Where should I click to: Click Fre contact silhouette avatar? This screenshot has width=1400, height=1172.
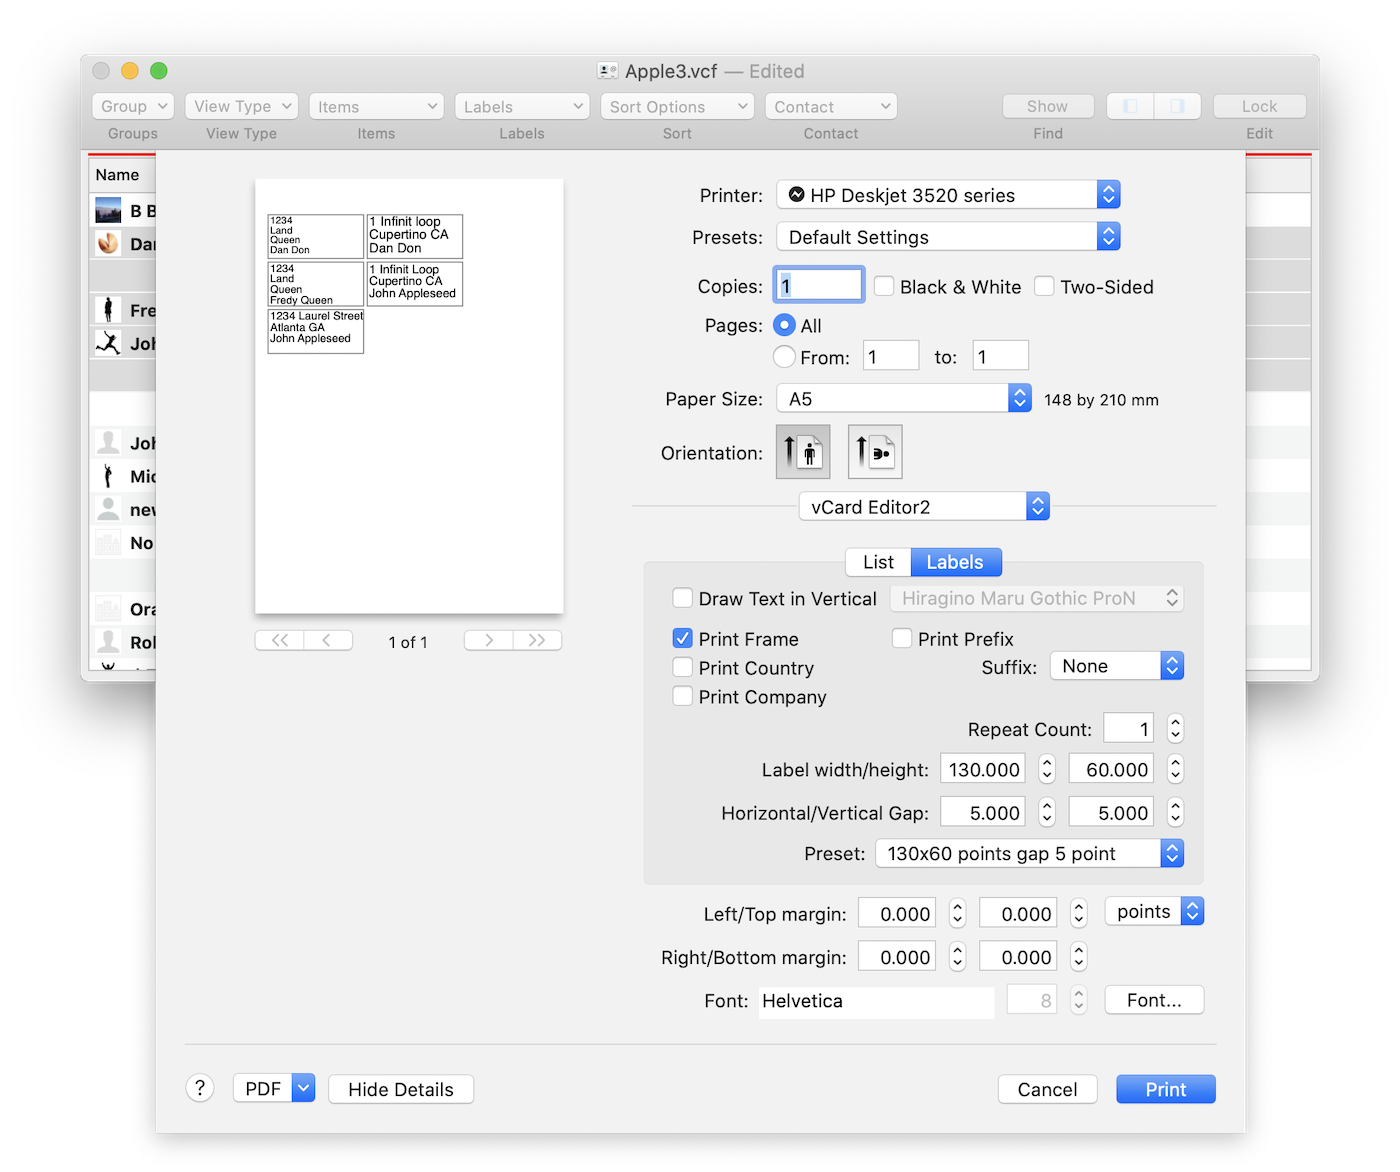(108, 309)
